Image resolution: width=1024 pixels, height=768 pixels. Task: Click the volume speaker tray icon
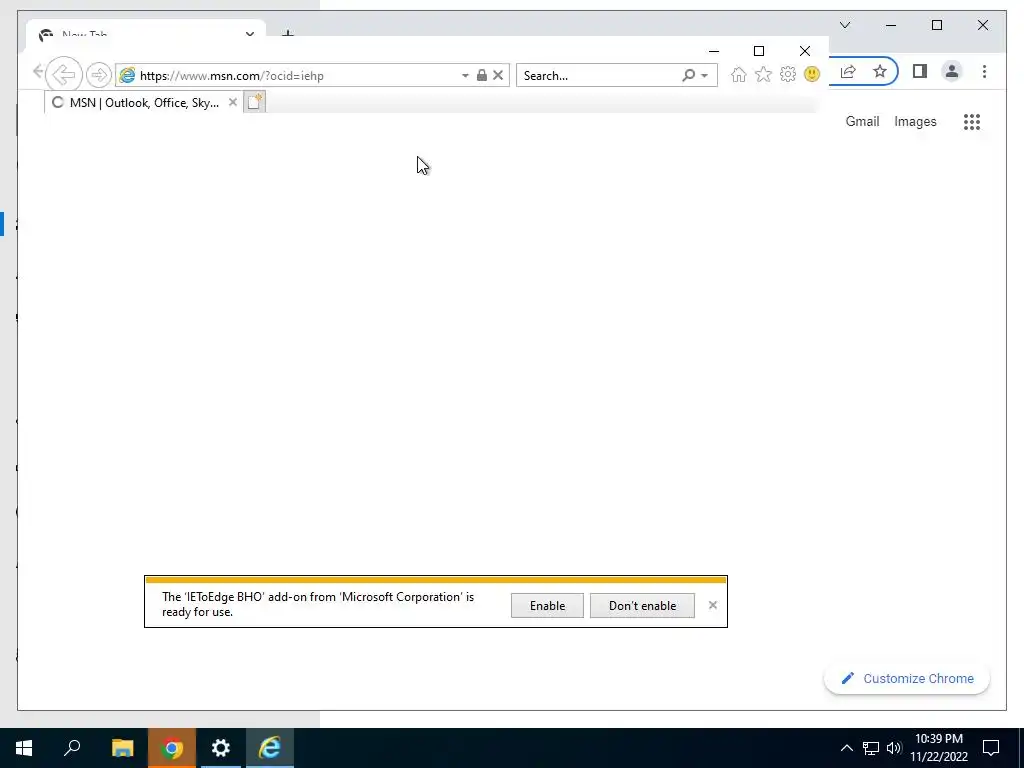point(895,748)
